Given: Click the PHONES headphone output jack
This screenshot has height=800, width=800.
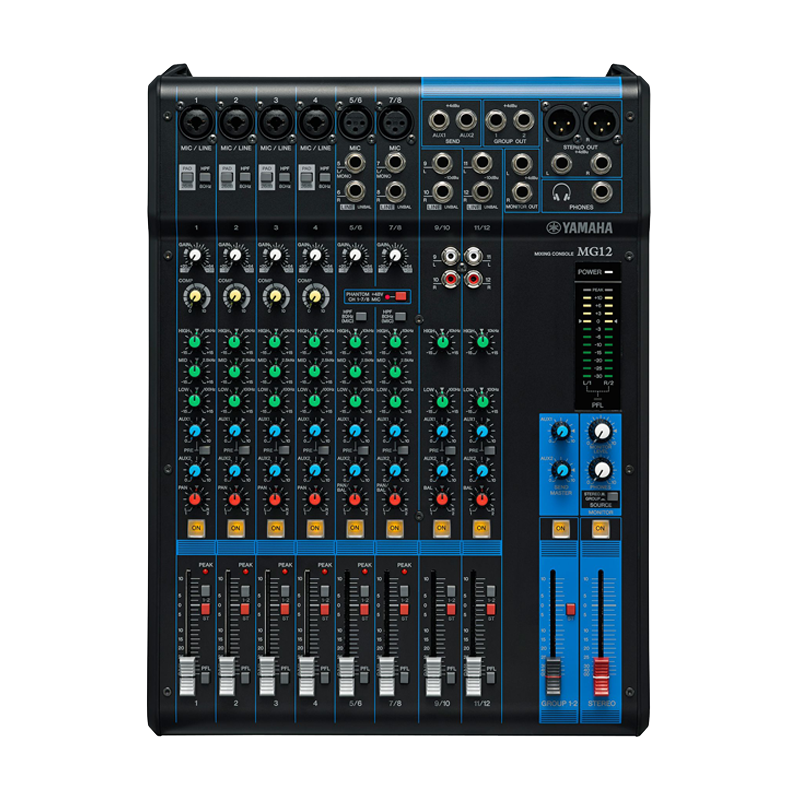Looking at the screenshot, I should click(602, 192).
